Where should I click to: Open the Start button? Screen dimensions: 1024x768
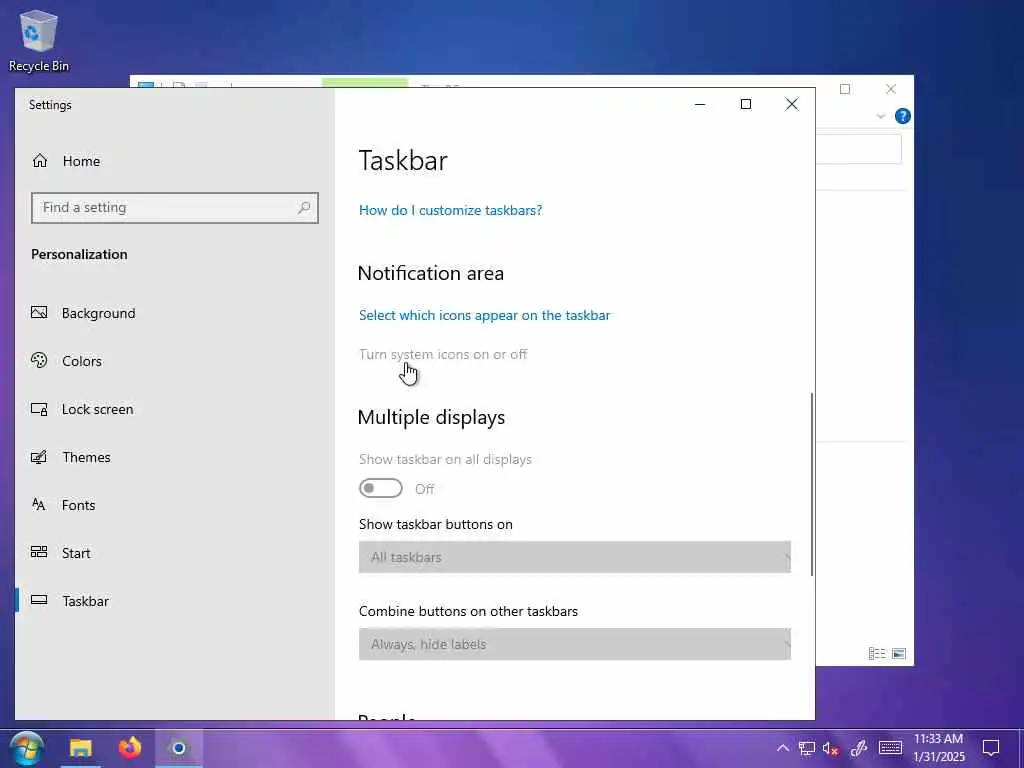(x=27, y=748)
